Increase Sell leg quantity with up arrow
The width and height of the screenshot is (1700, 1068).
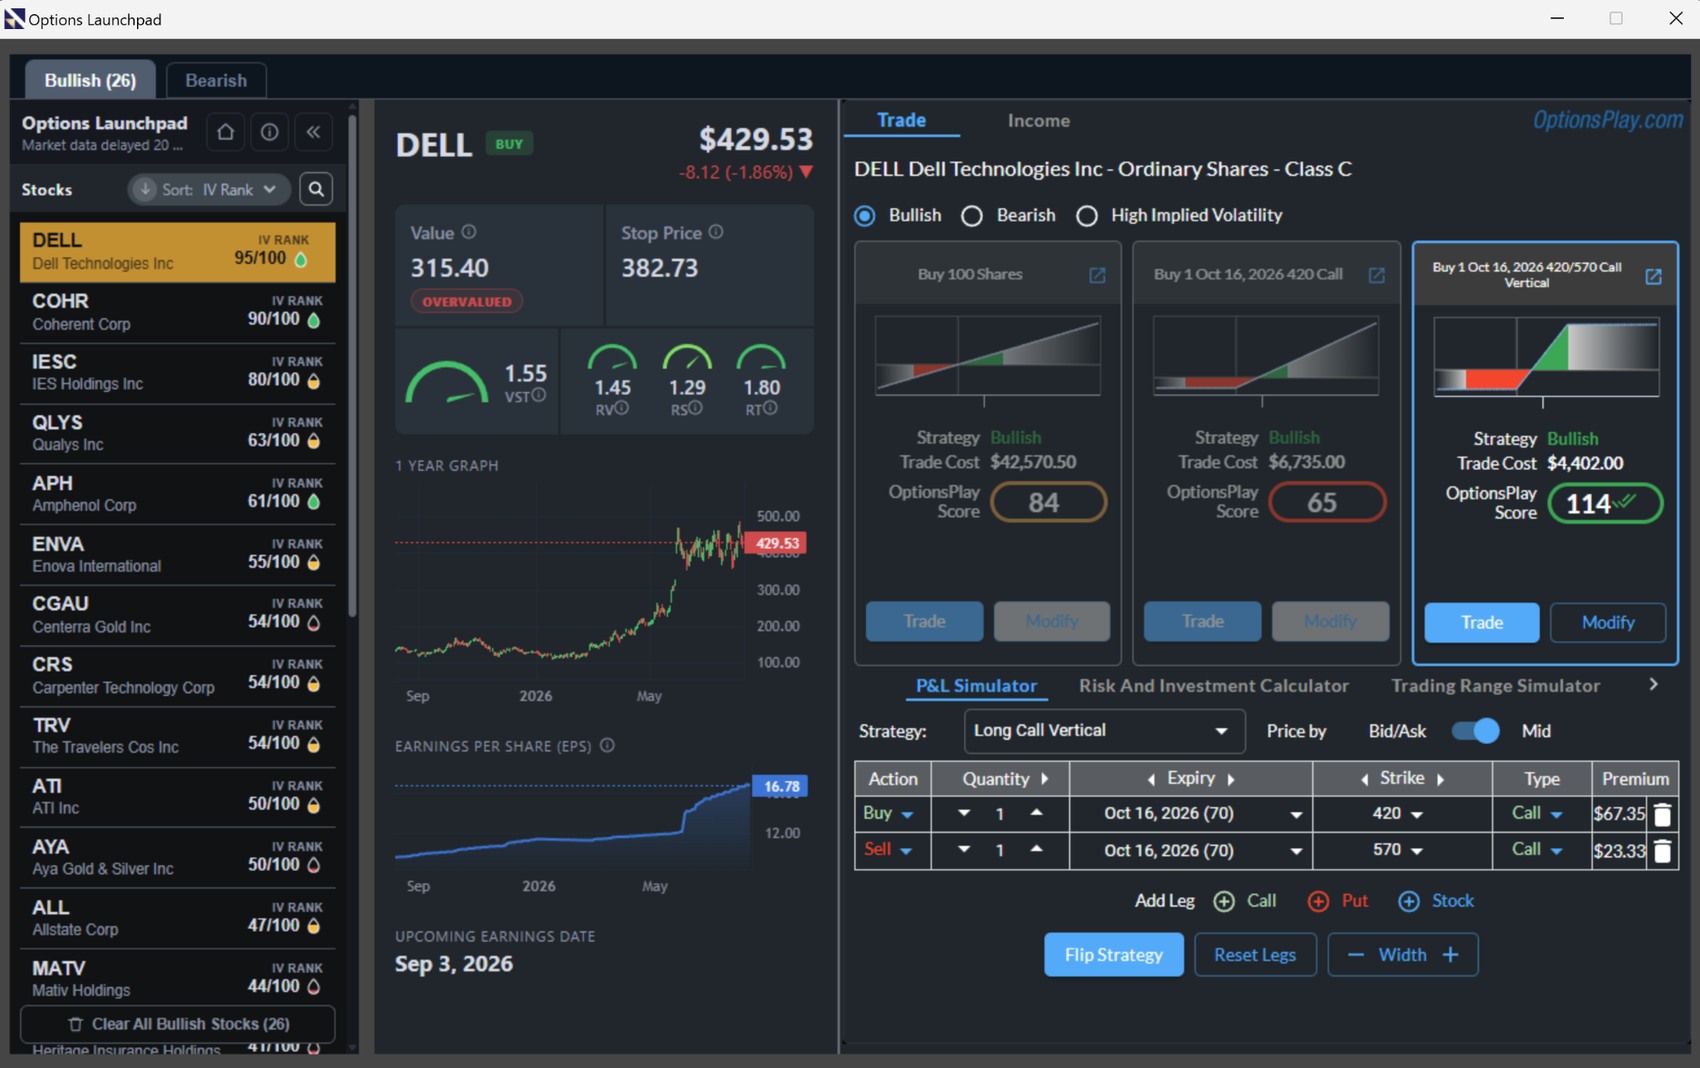pyautogui.click(x=1036, y=849)
